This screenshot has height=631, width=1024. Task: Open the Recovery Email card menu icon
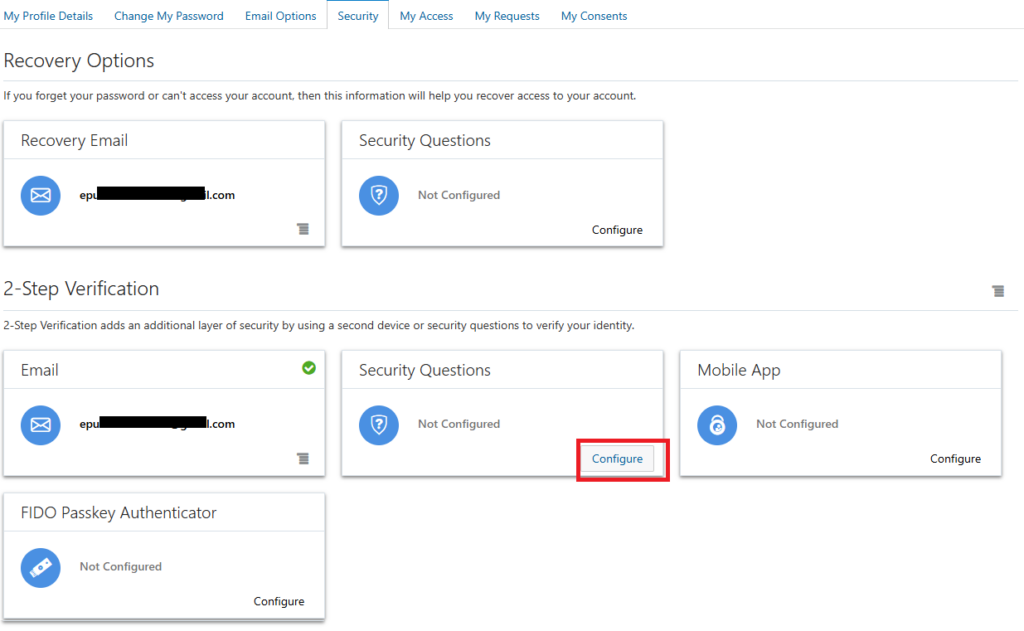[x=303, y=229]
